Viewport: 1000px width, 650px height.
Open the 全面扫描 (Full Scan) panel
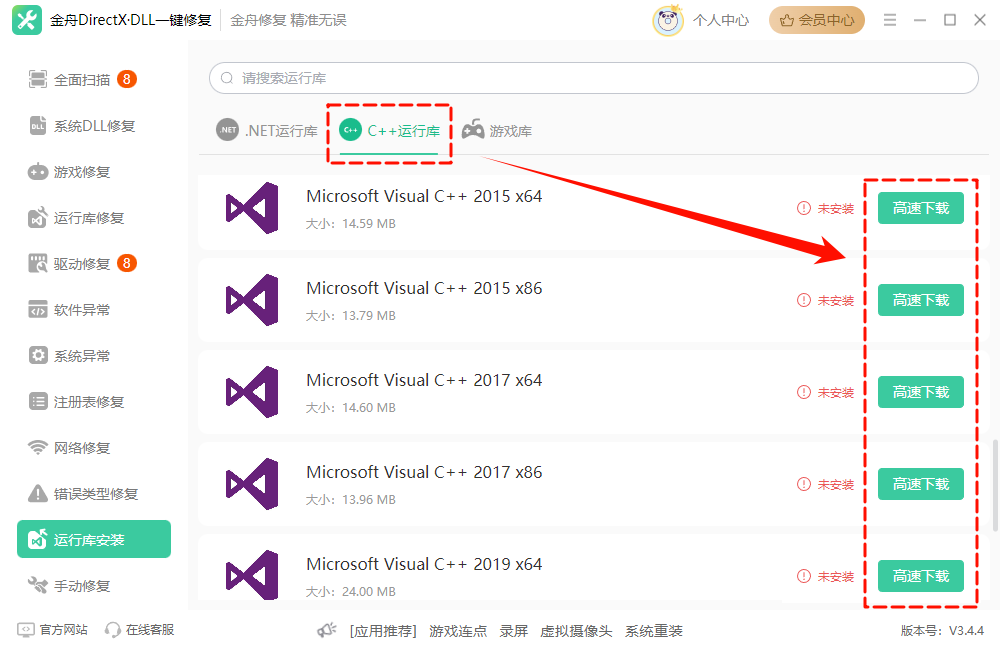pyautogui.click(x=80, y=79)
